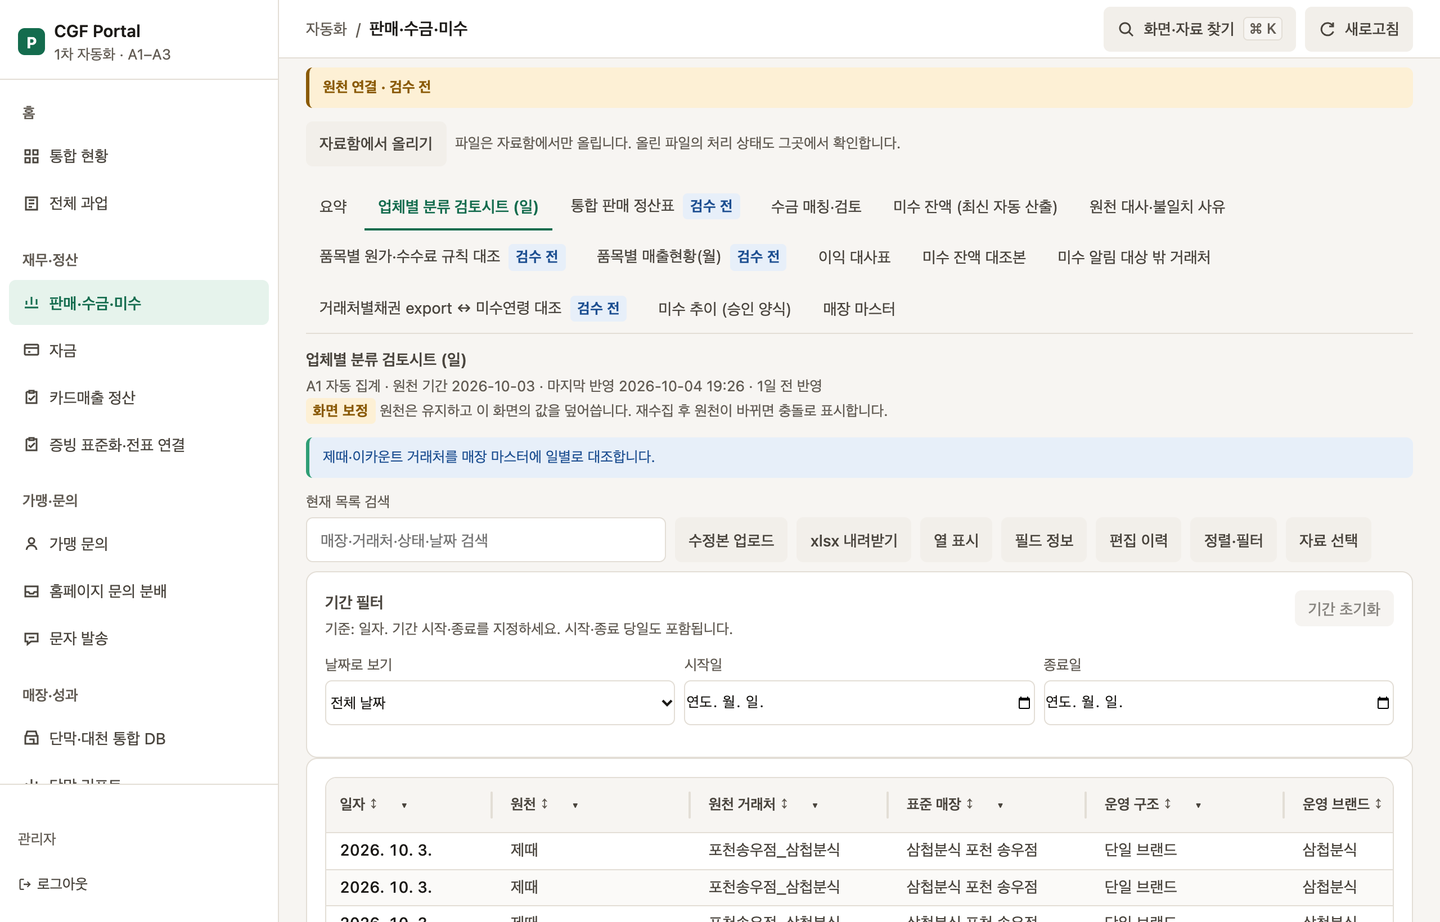Click the 판매·수금·미수 chart icon
Image resolution: width=1440 pixels, height=922 pixels.
[31, 303]
